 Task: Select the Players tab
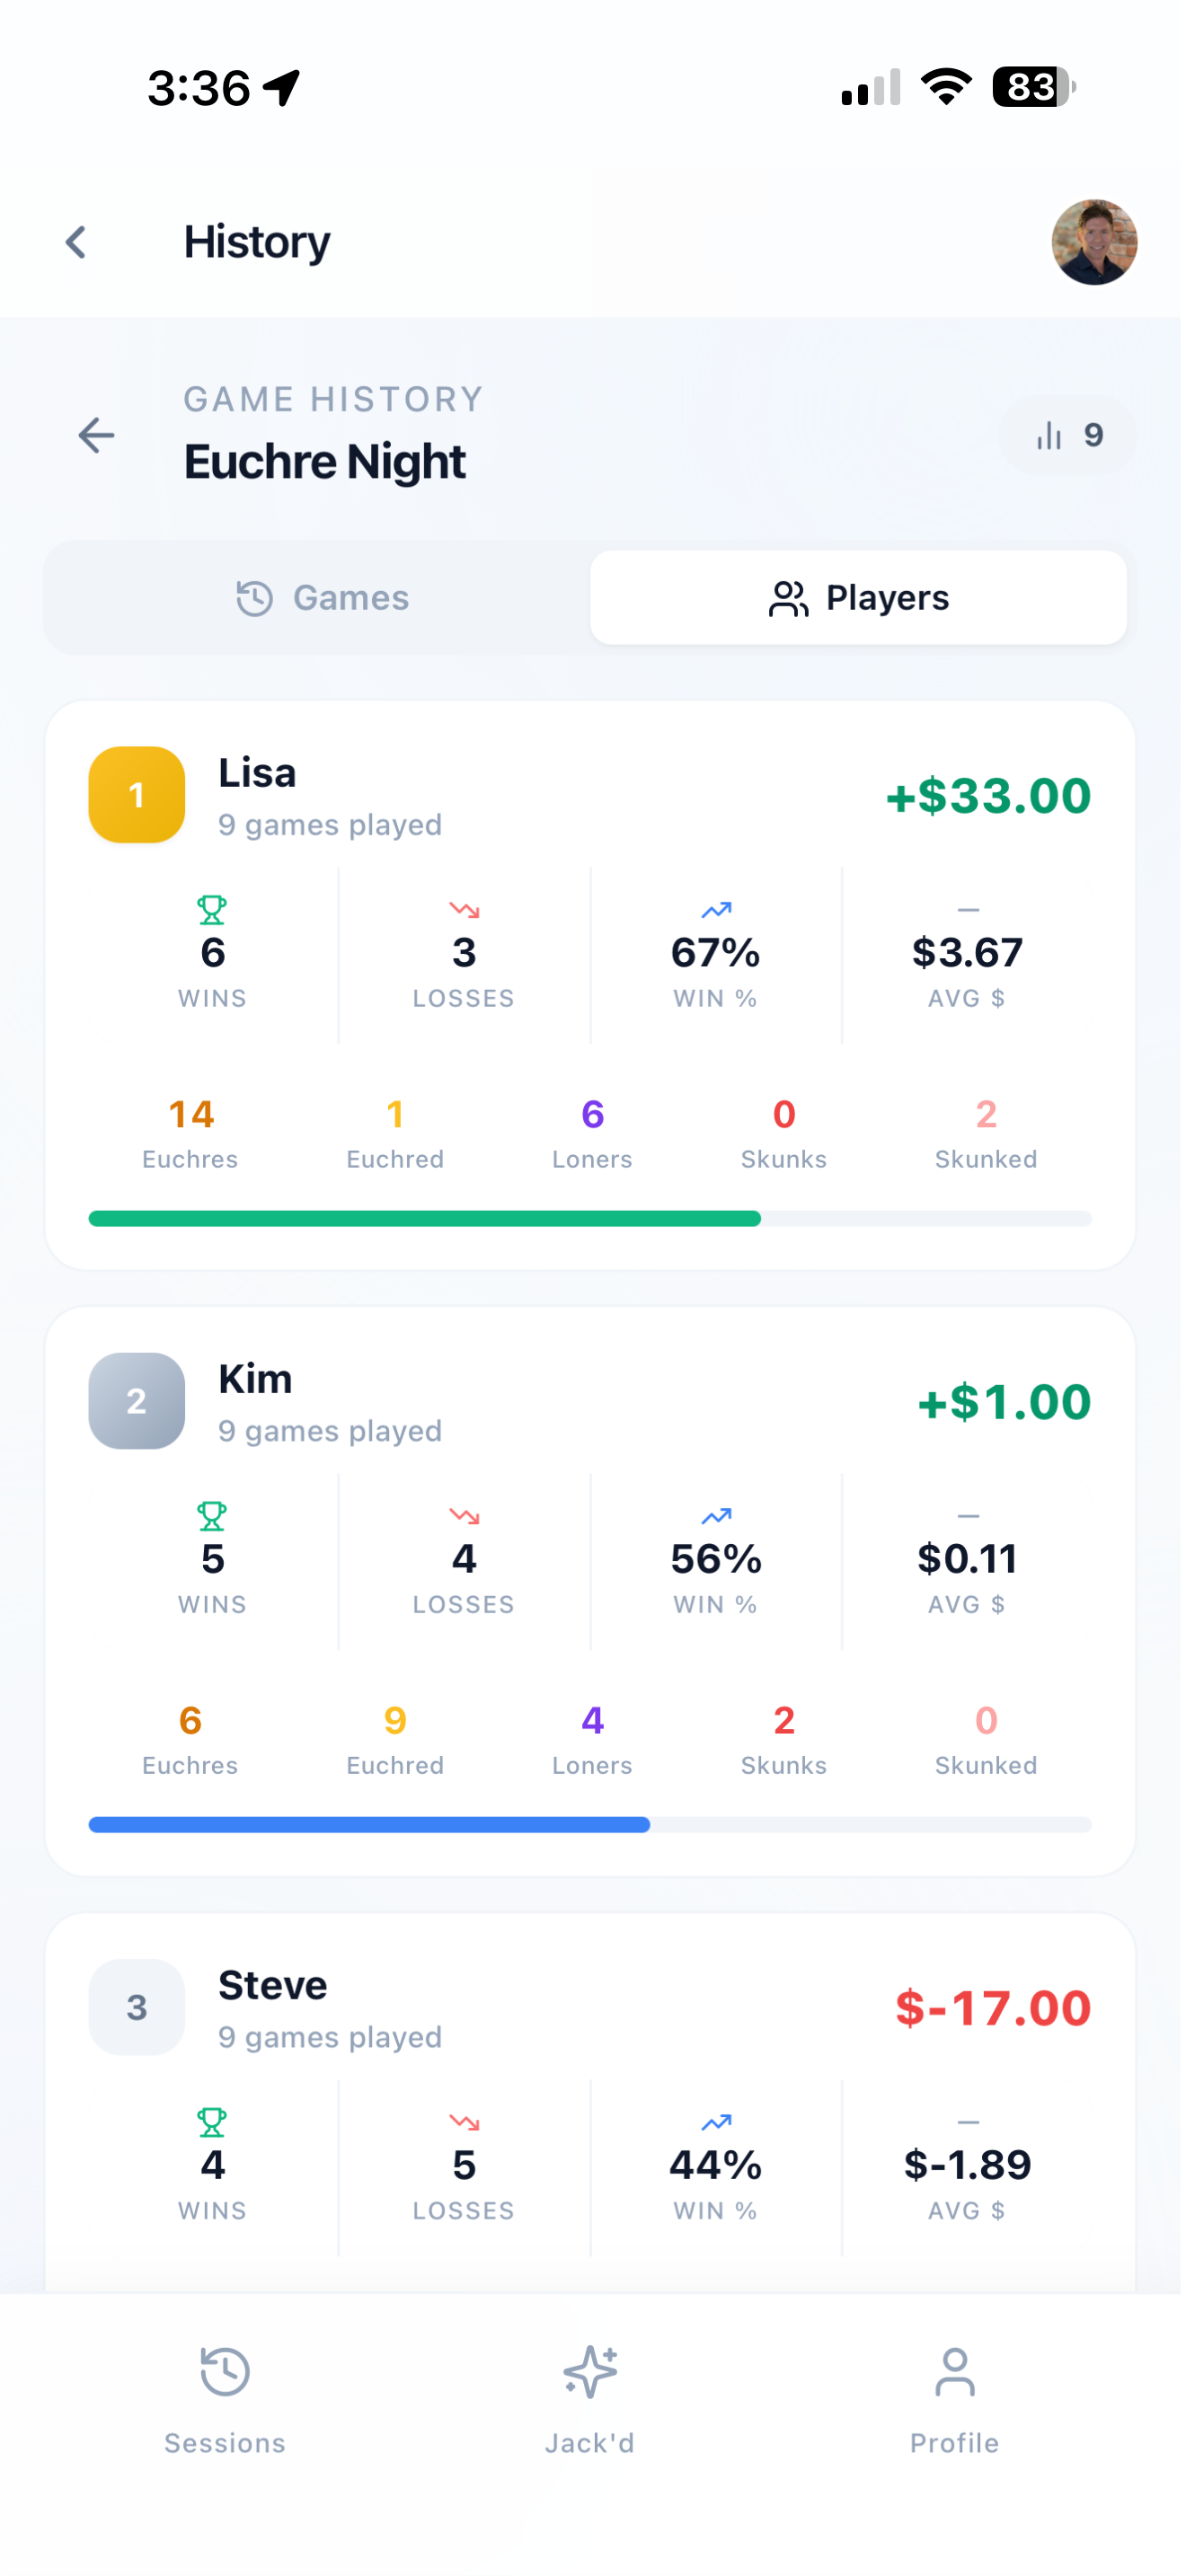(x=862, y=600)
